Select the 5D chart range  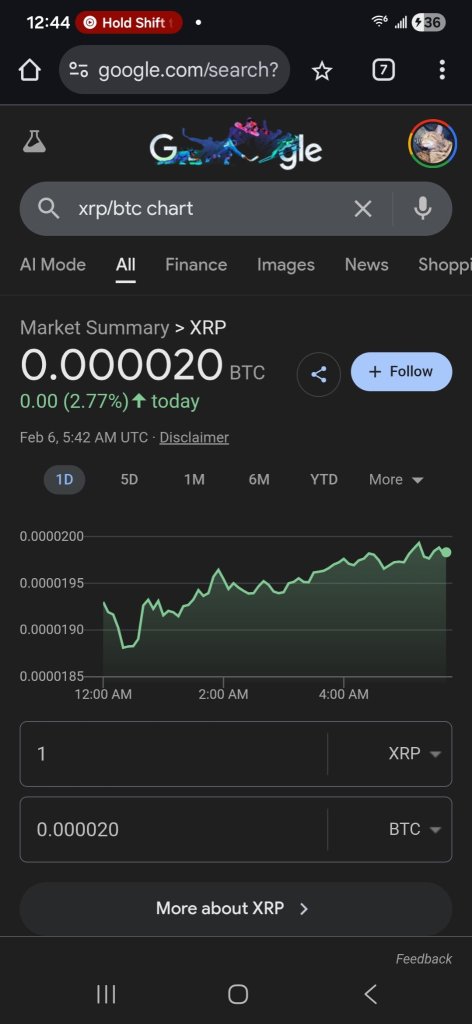pyautogui.click(x=129, y=479)
